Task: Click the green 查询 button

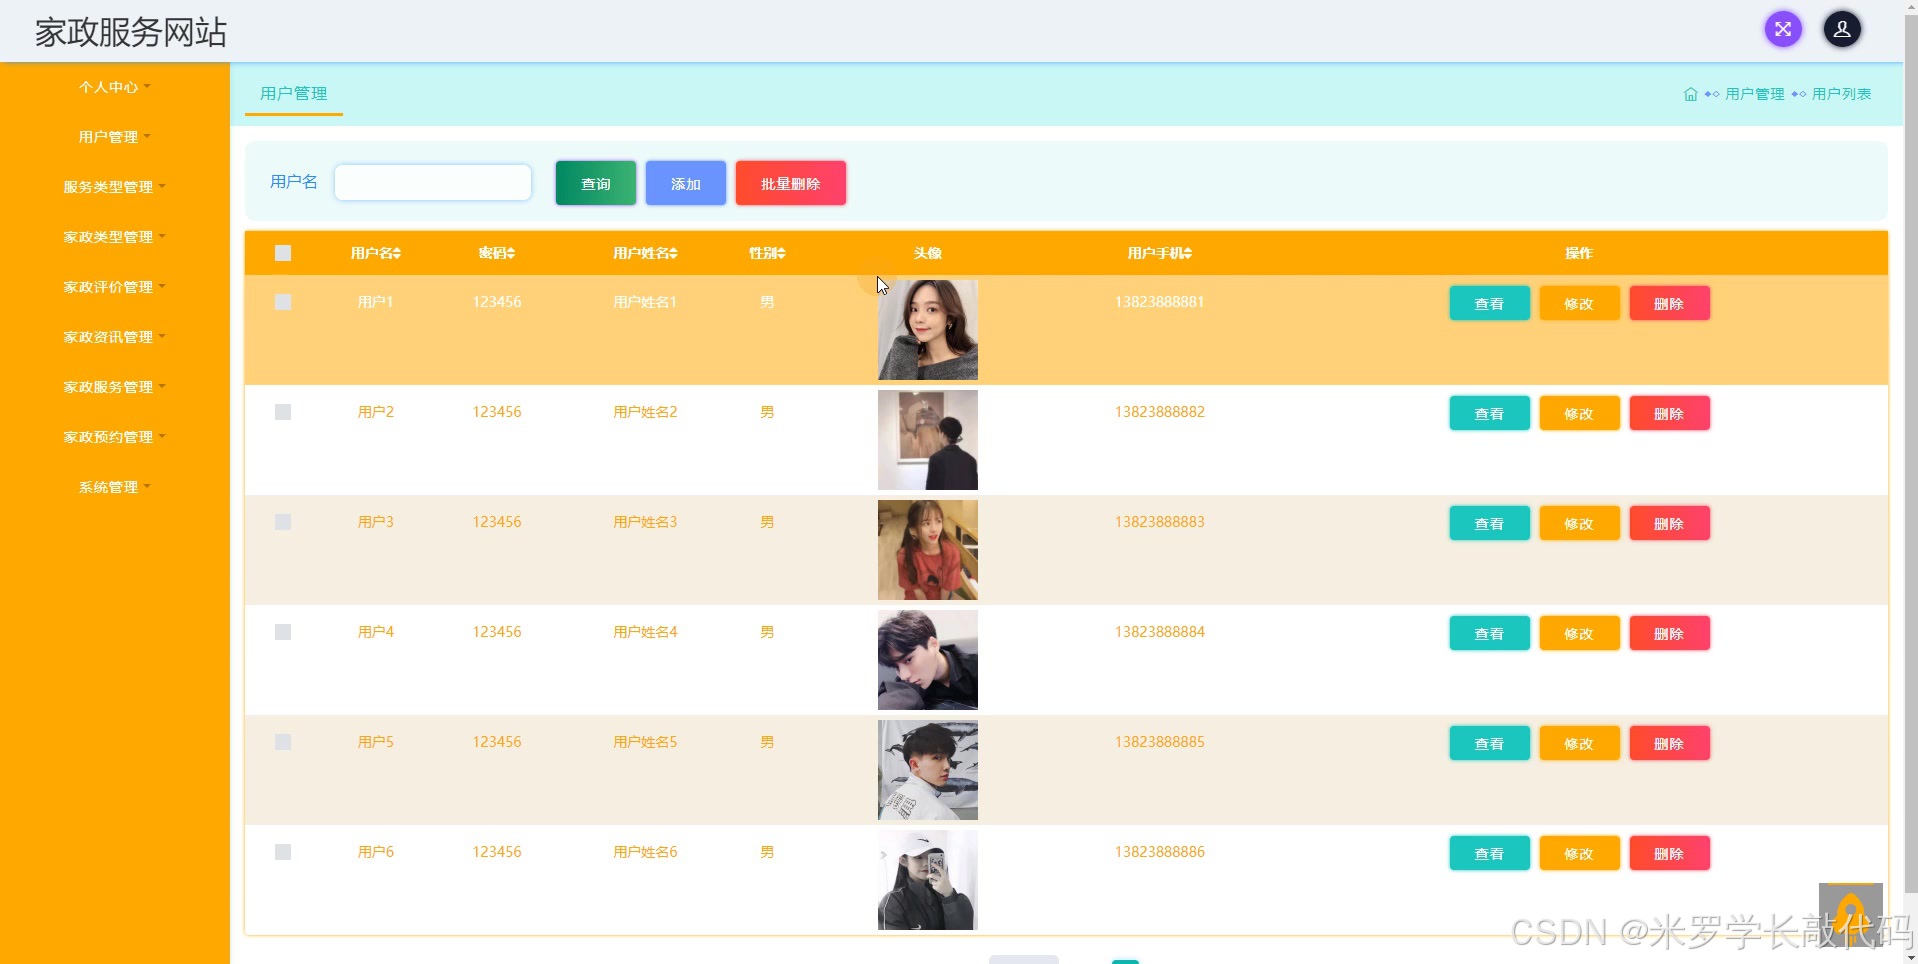Action: point(596,183)
